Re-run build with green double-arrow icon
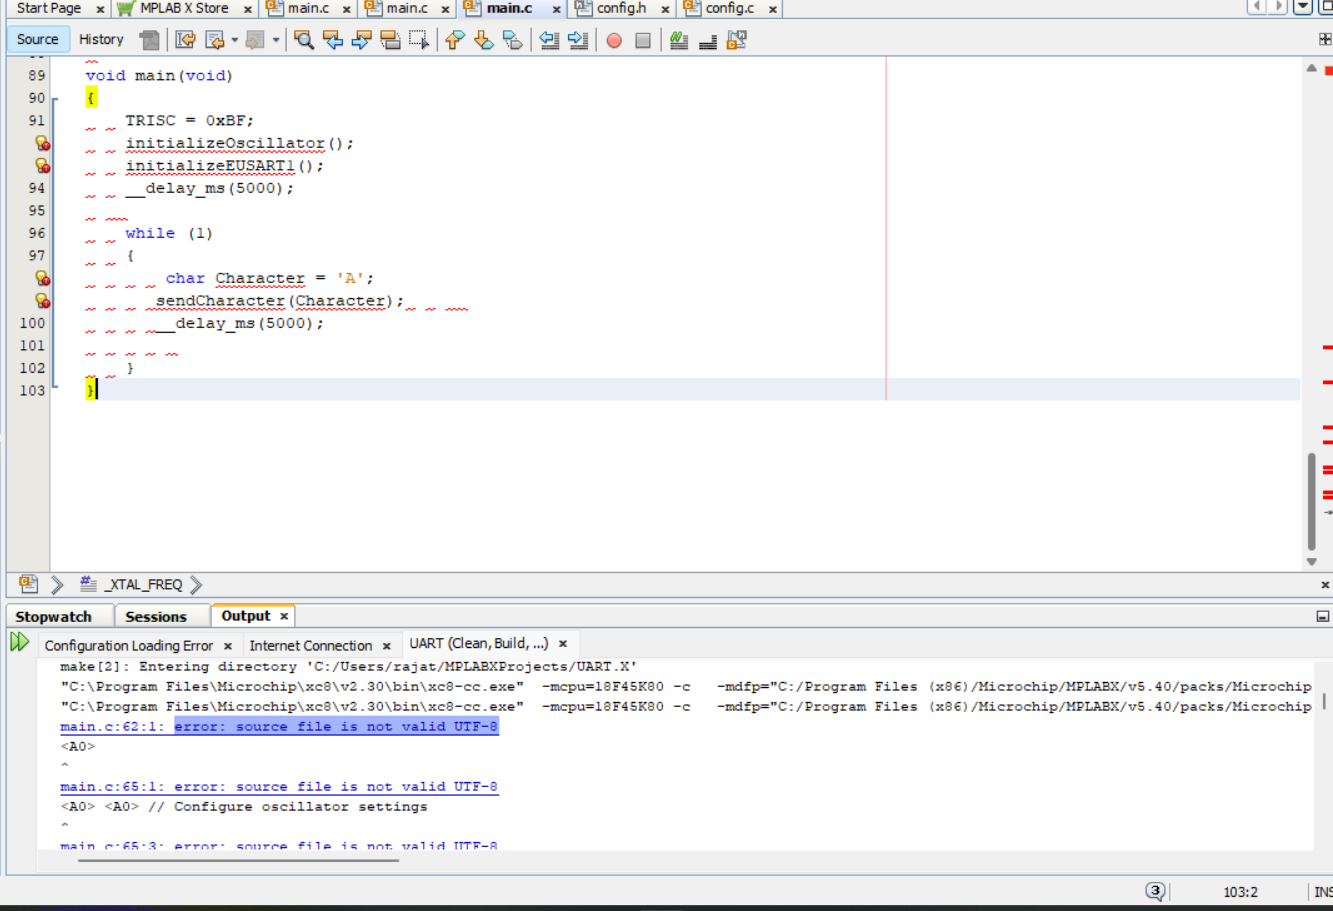 point(19,642)
